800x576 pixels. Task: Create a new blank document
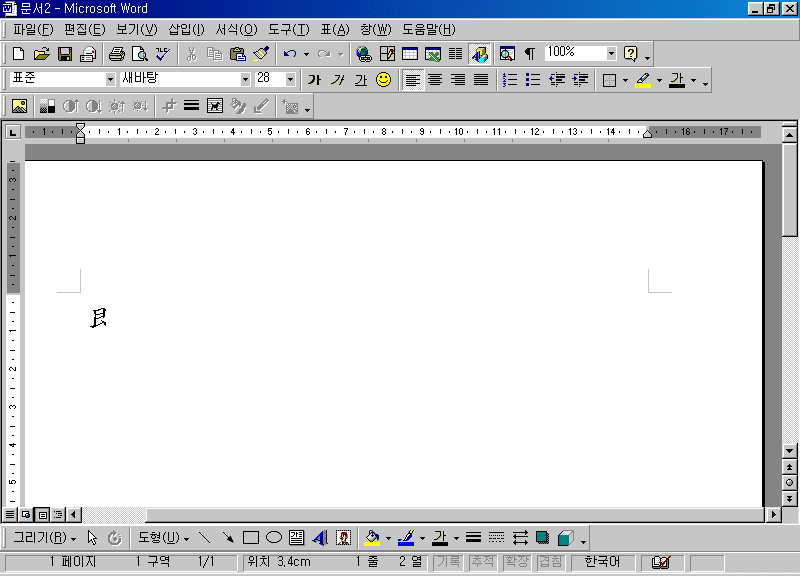[x=18, y=54]
